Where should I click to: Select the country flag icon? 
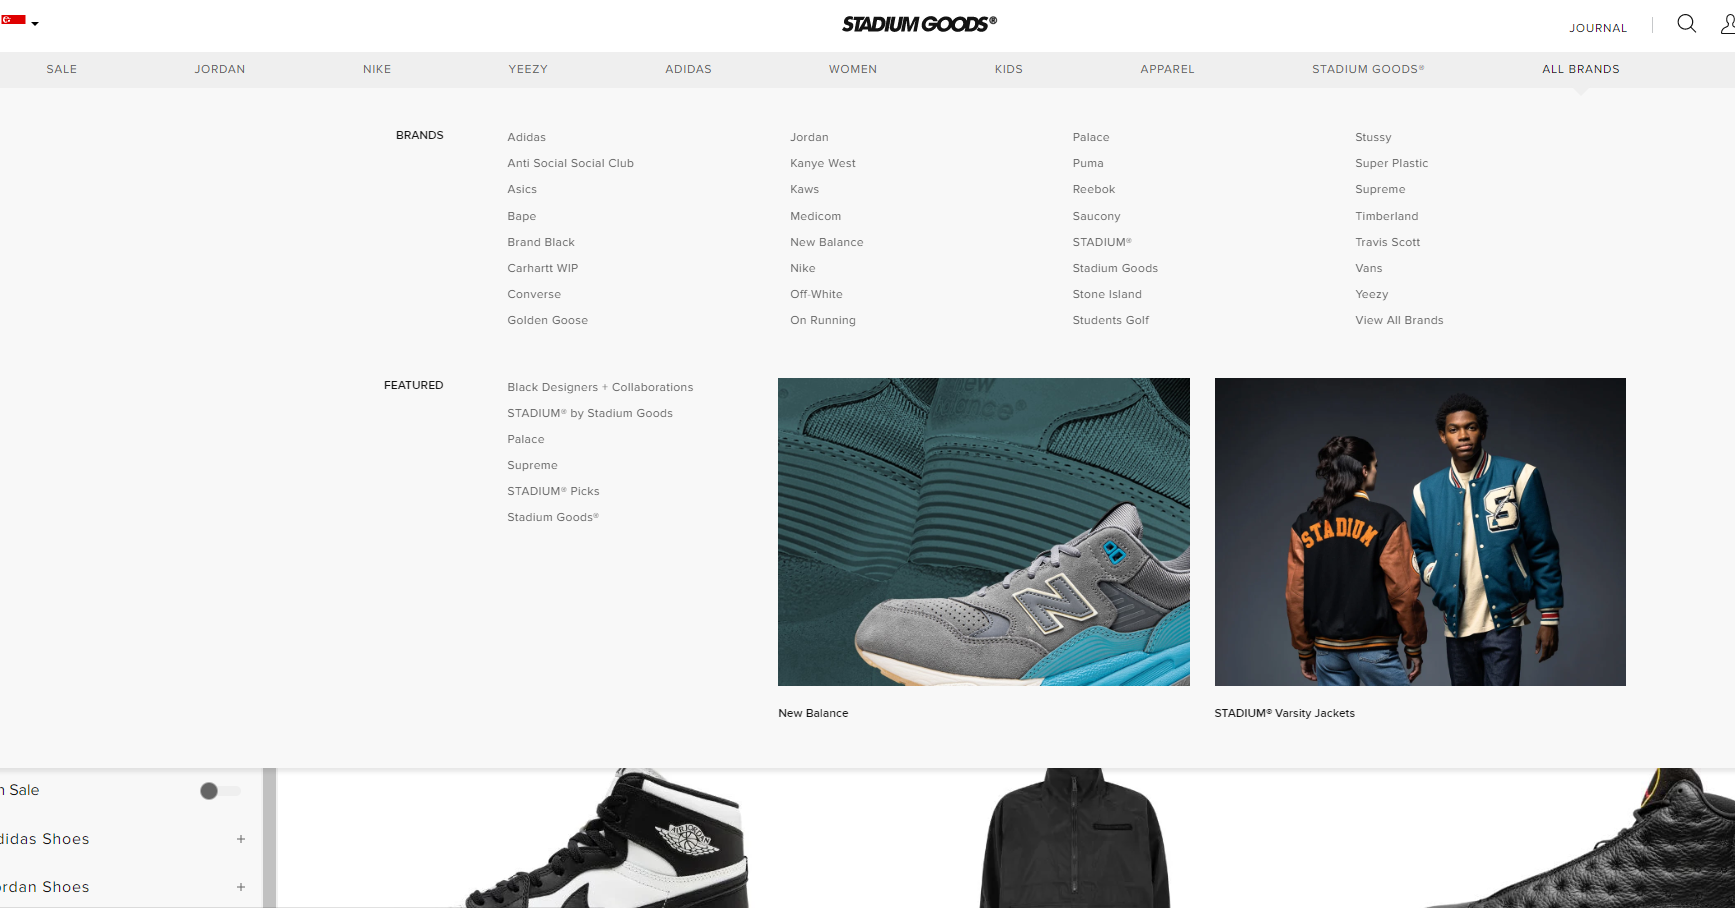(x=13, y=20)
